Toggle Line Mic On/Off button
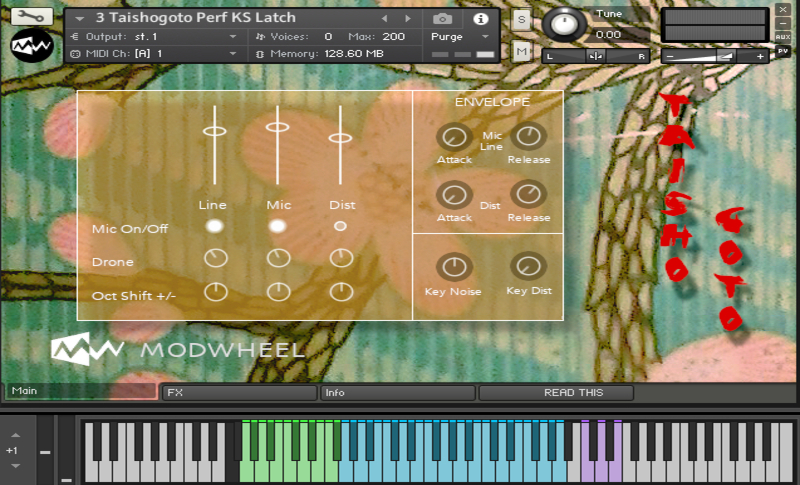 [214, 226]
